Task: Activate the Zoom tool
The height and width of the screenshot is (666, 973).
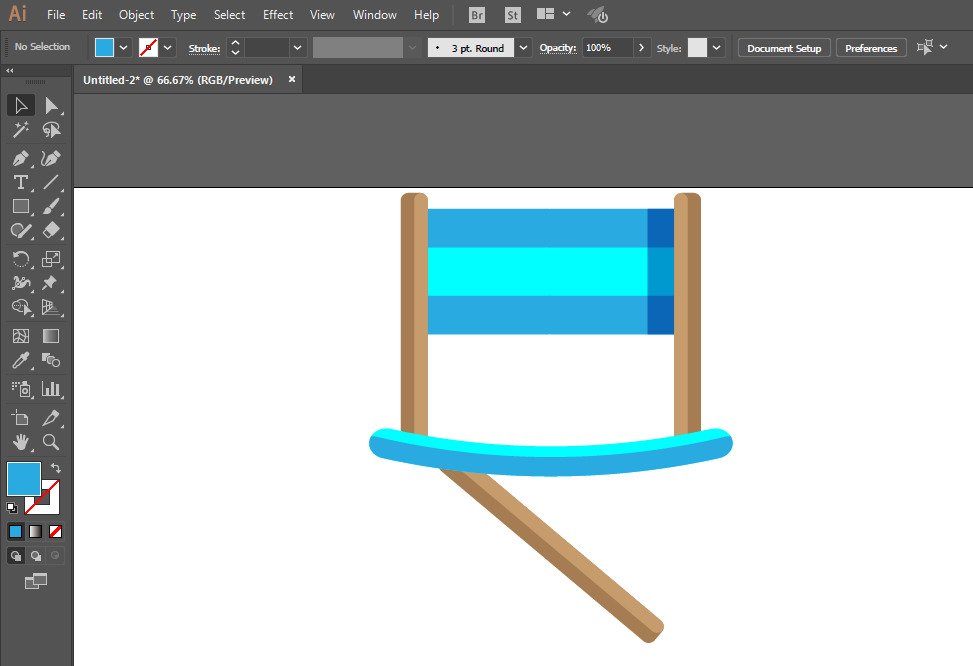Action: 51,442
